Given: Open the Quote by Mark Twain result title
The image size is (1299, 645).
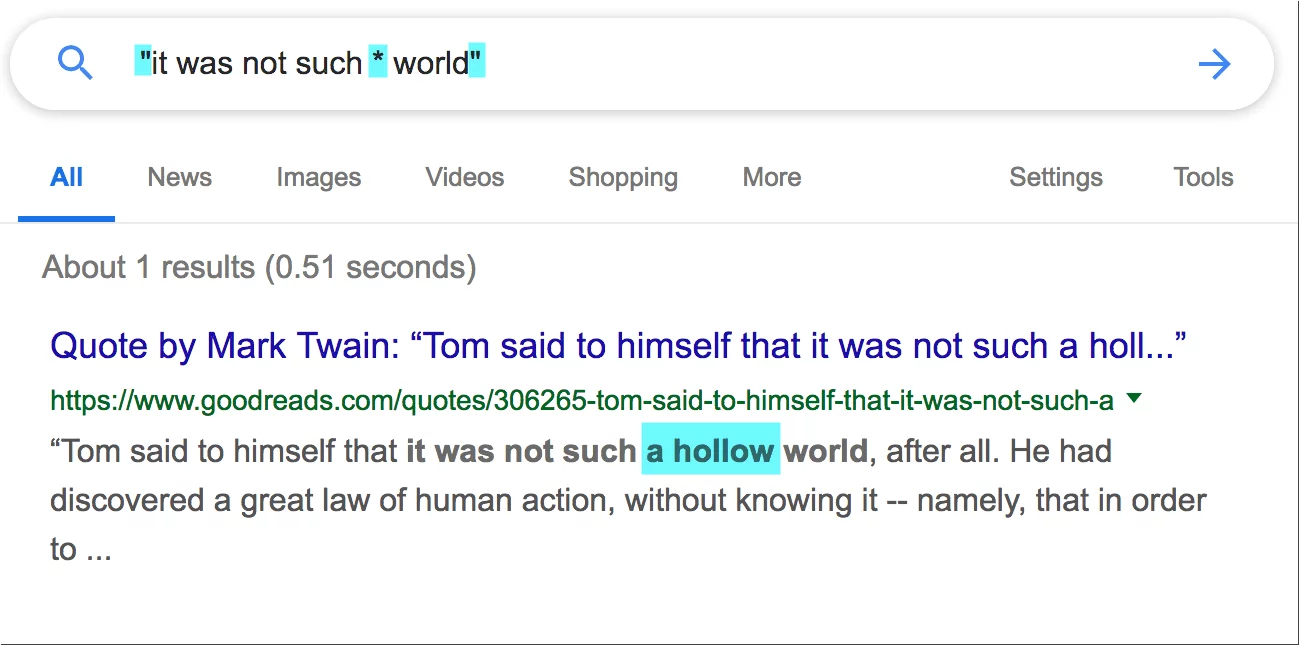Looking at the screenshot, I should coord(618,346).
